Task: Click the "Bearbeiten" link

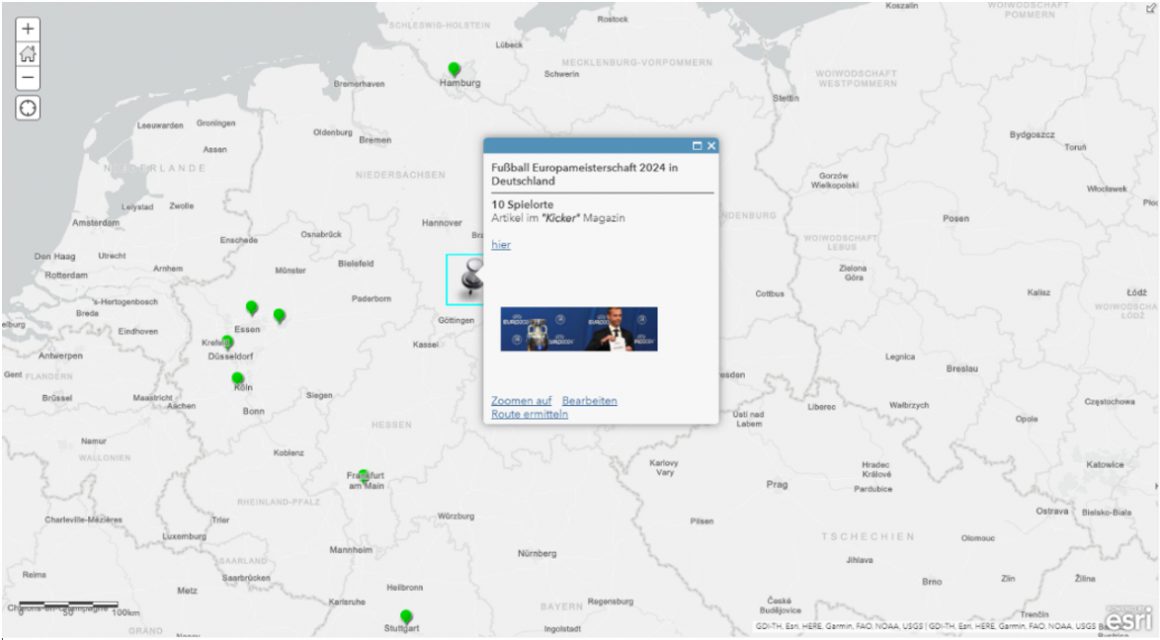Action: pos(589,401)
